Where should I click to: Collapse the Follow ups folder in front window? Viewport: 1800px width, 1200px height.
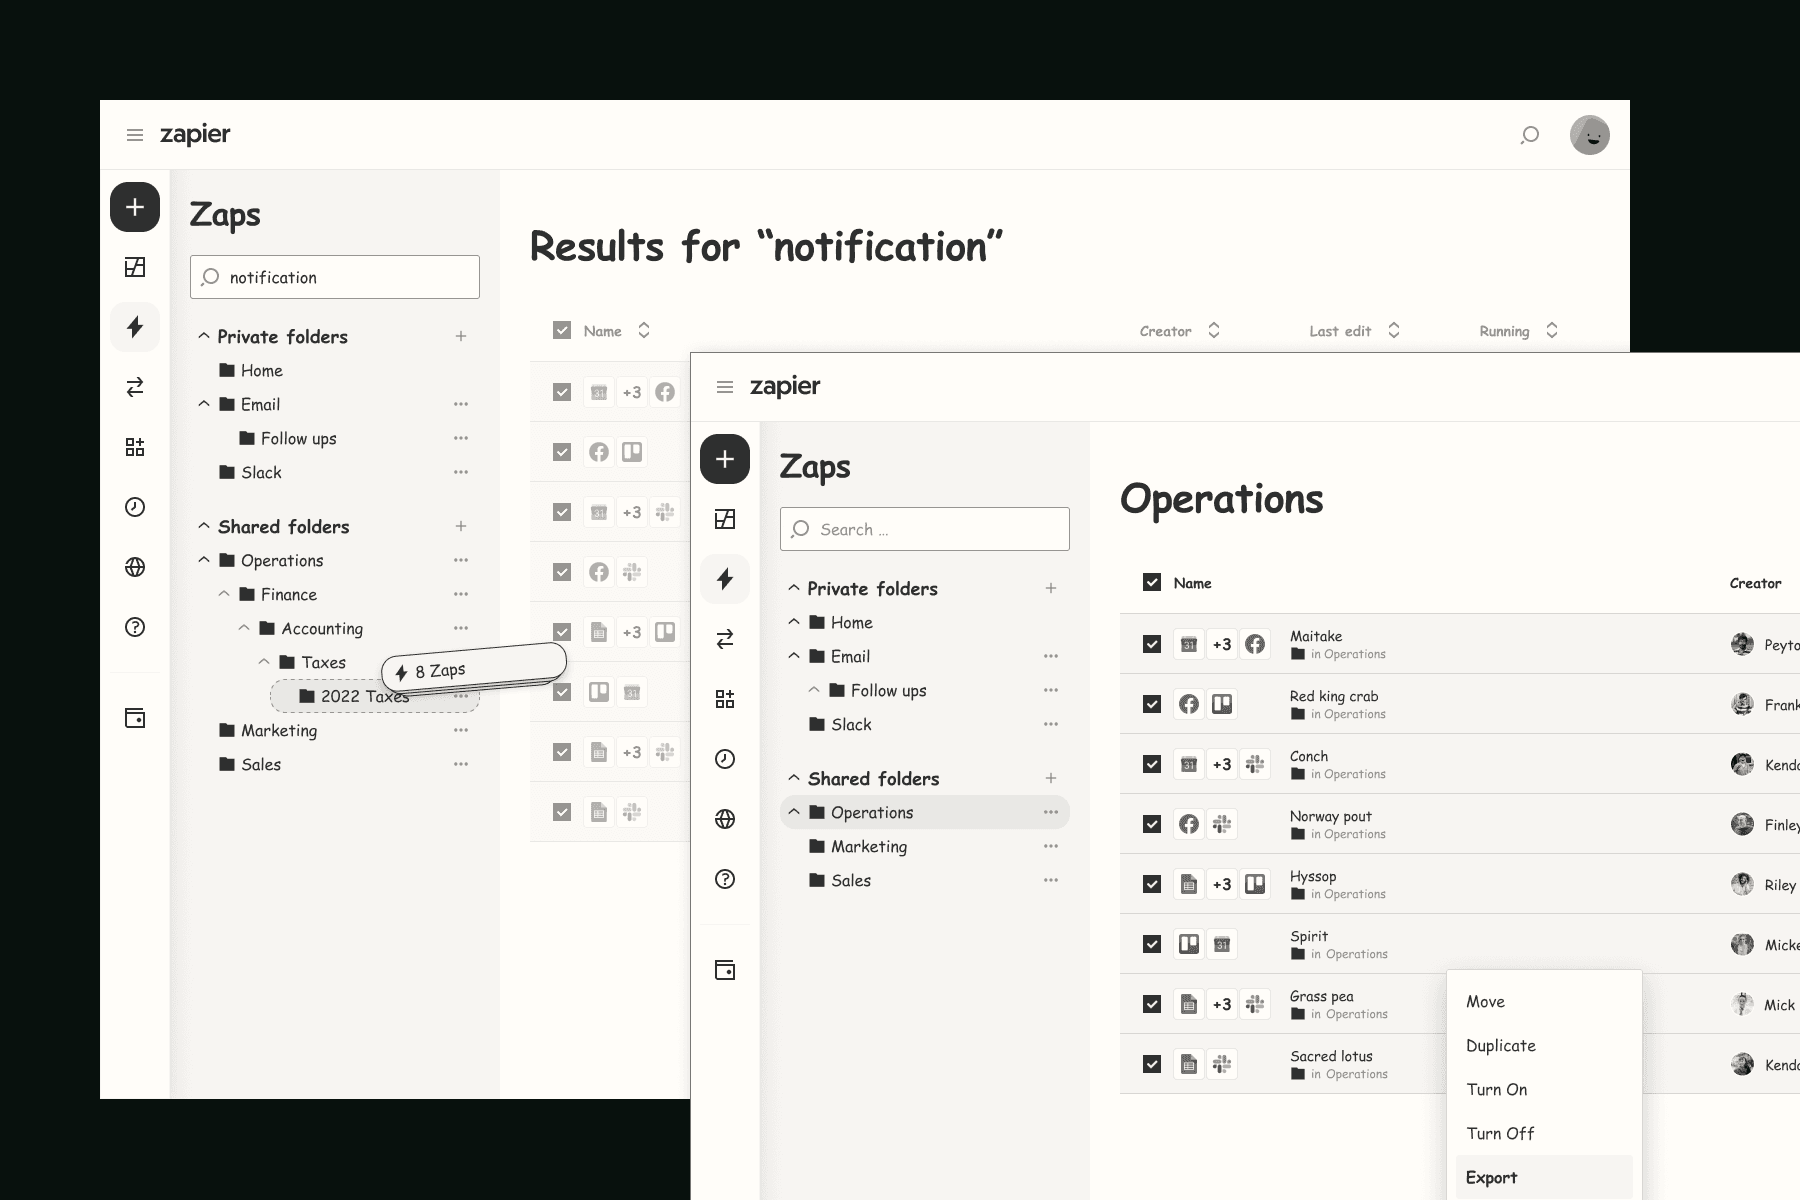(x=814, y=690)
